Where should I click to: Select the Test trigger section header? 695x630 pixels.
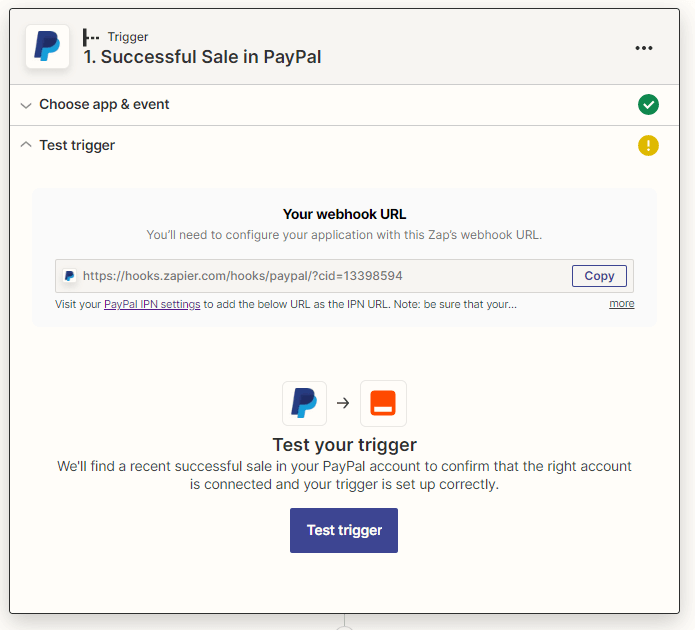tap(77, 145)
